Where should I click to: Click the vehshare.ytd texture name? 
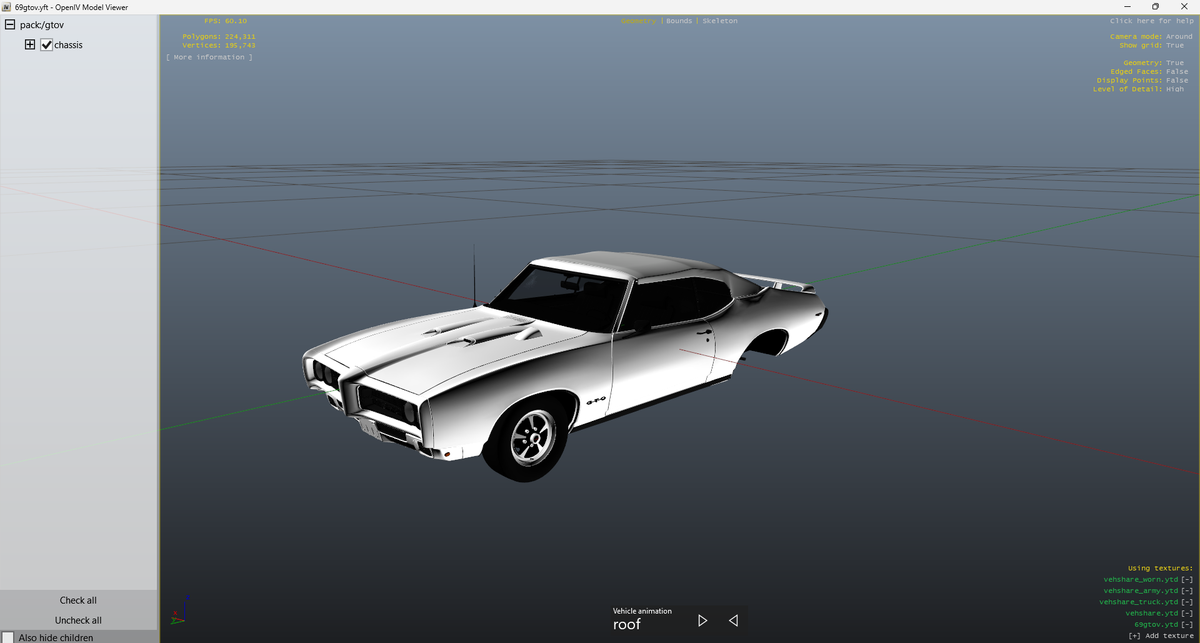click(x=1152, y=613)
